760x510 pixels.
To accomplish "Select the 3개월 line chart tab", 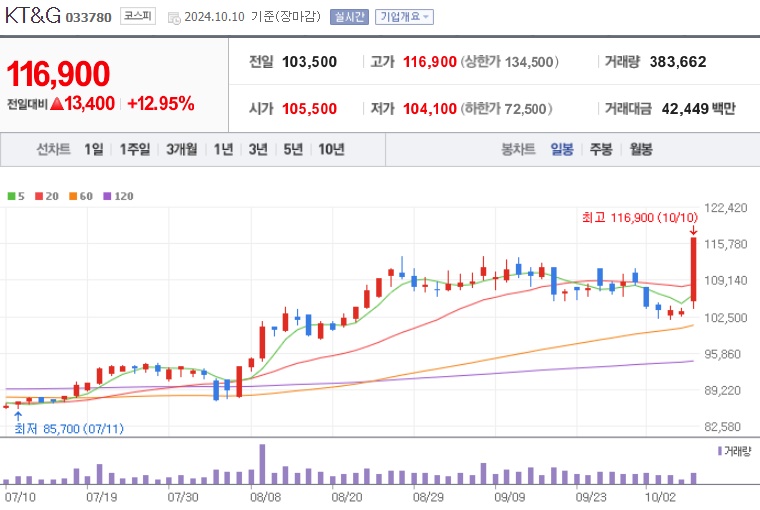I will 182,149.
